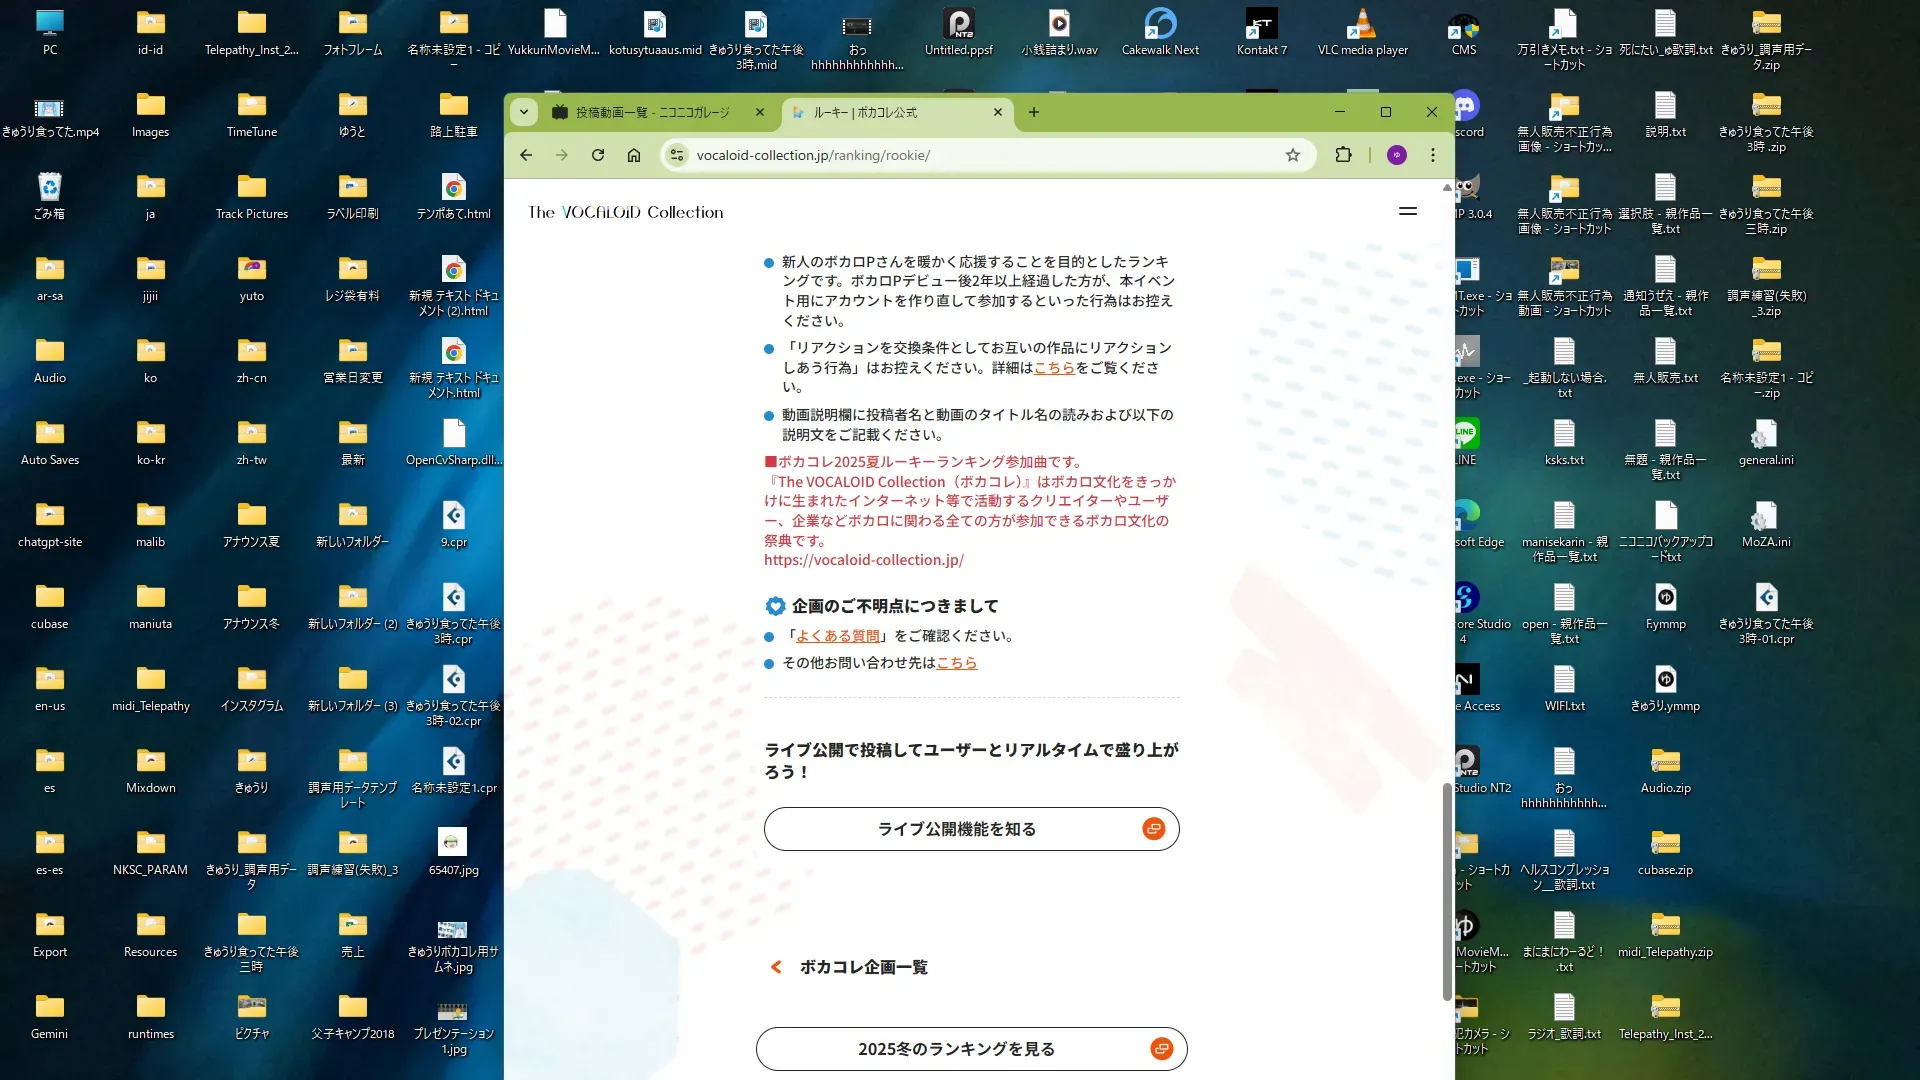
Task: Click the page vertical scrollbar thumb
Action: click(x=1446, y=890)
